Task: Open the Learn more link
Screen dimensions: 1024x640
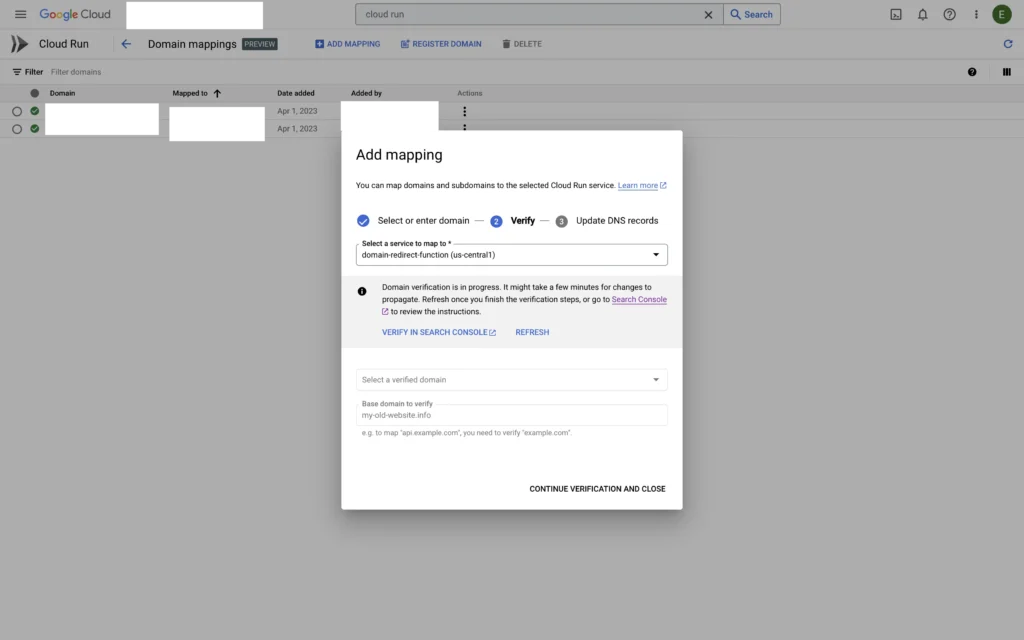Action: [641, 185]
